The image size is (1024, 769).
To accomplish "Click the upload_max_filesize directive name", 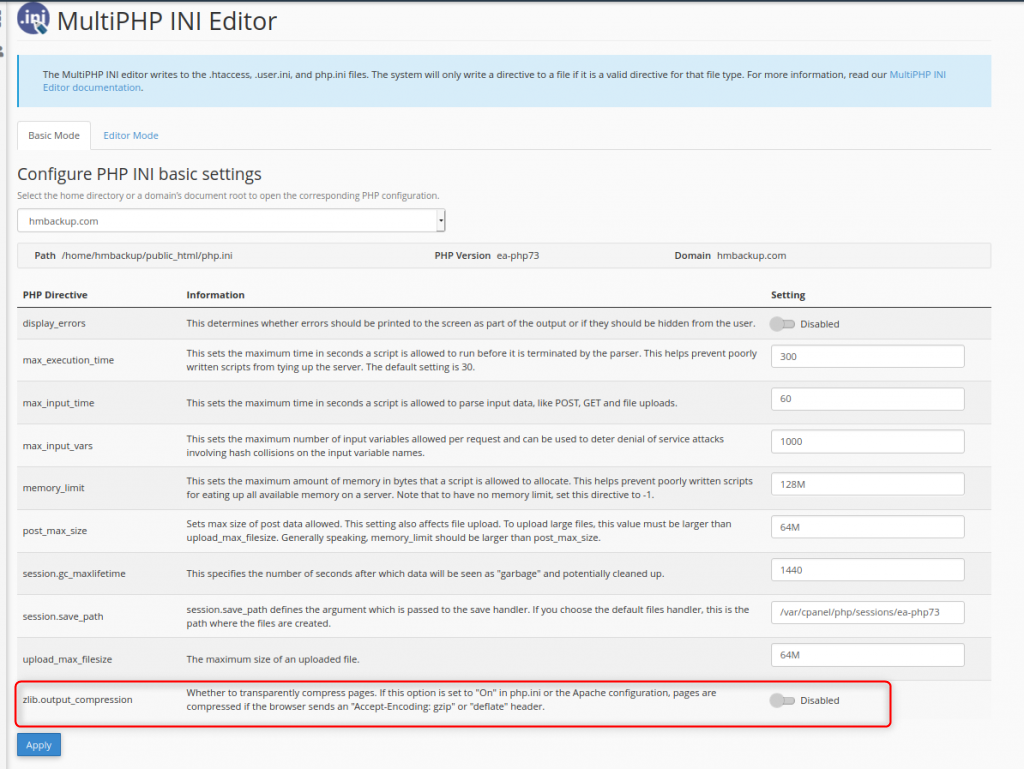I will tap(67, 659).
